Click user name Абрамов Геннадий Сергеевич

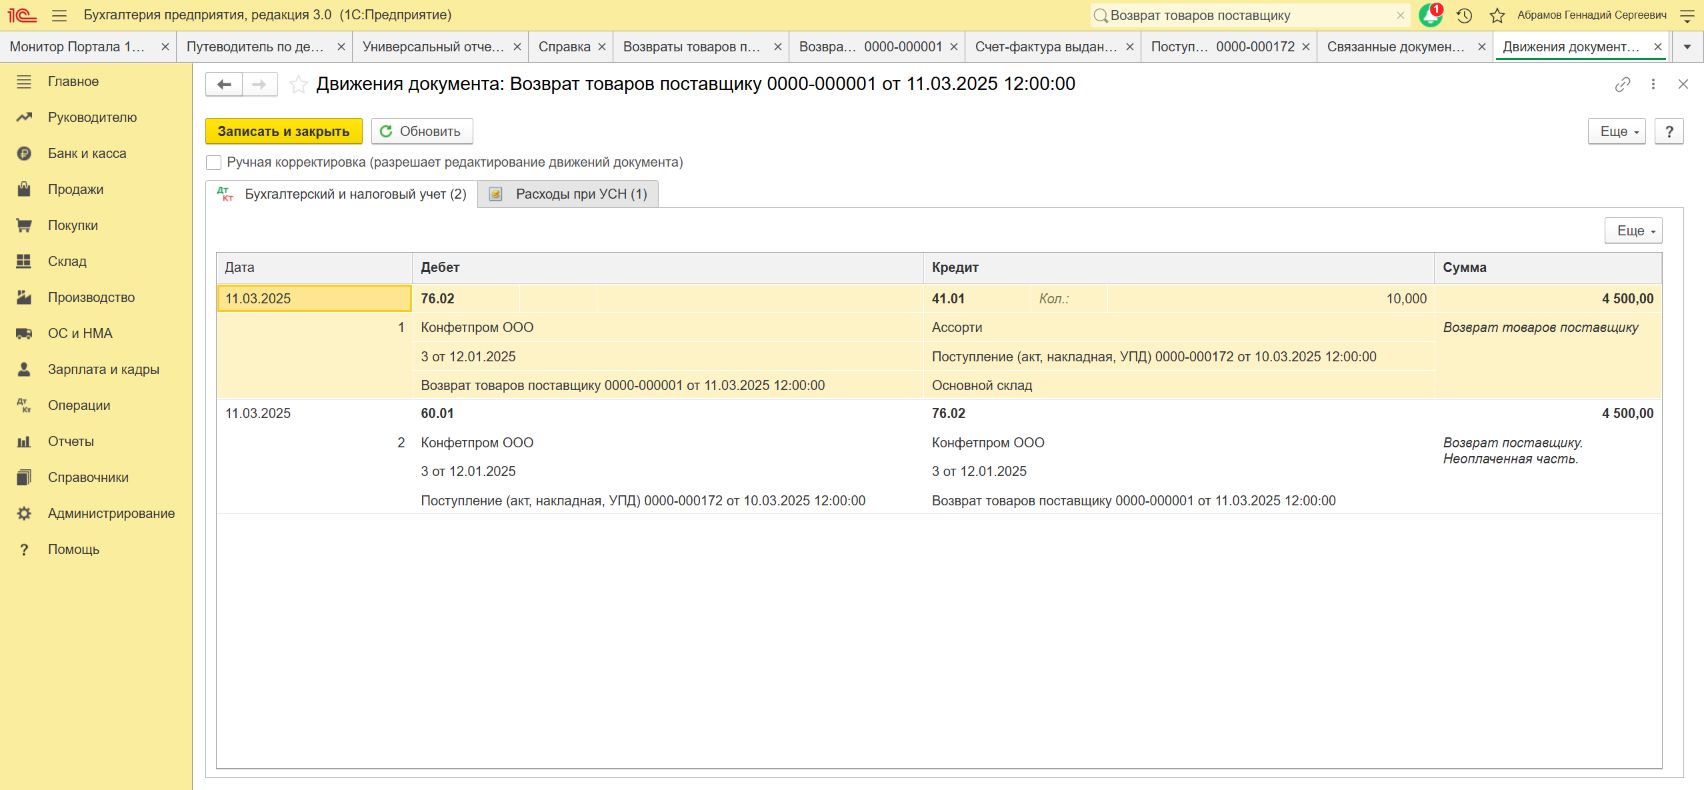click(x=1592, y=15)
